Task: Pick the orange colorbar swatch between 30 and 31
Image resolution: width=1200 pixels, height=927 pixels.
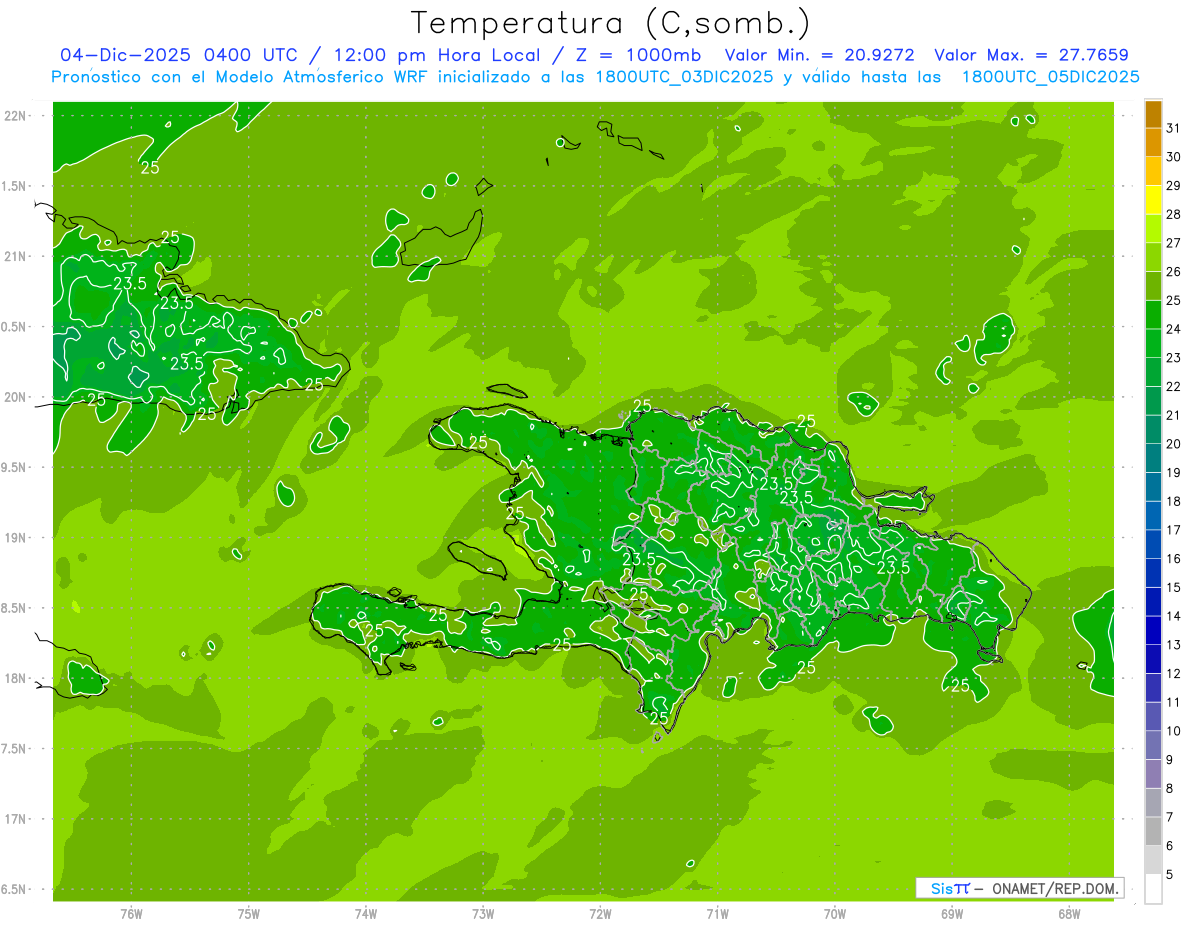Action: pyautogui.click(x=1153, y=143)
